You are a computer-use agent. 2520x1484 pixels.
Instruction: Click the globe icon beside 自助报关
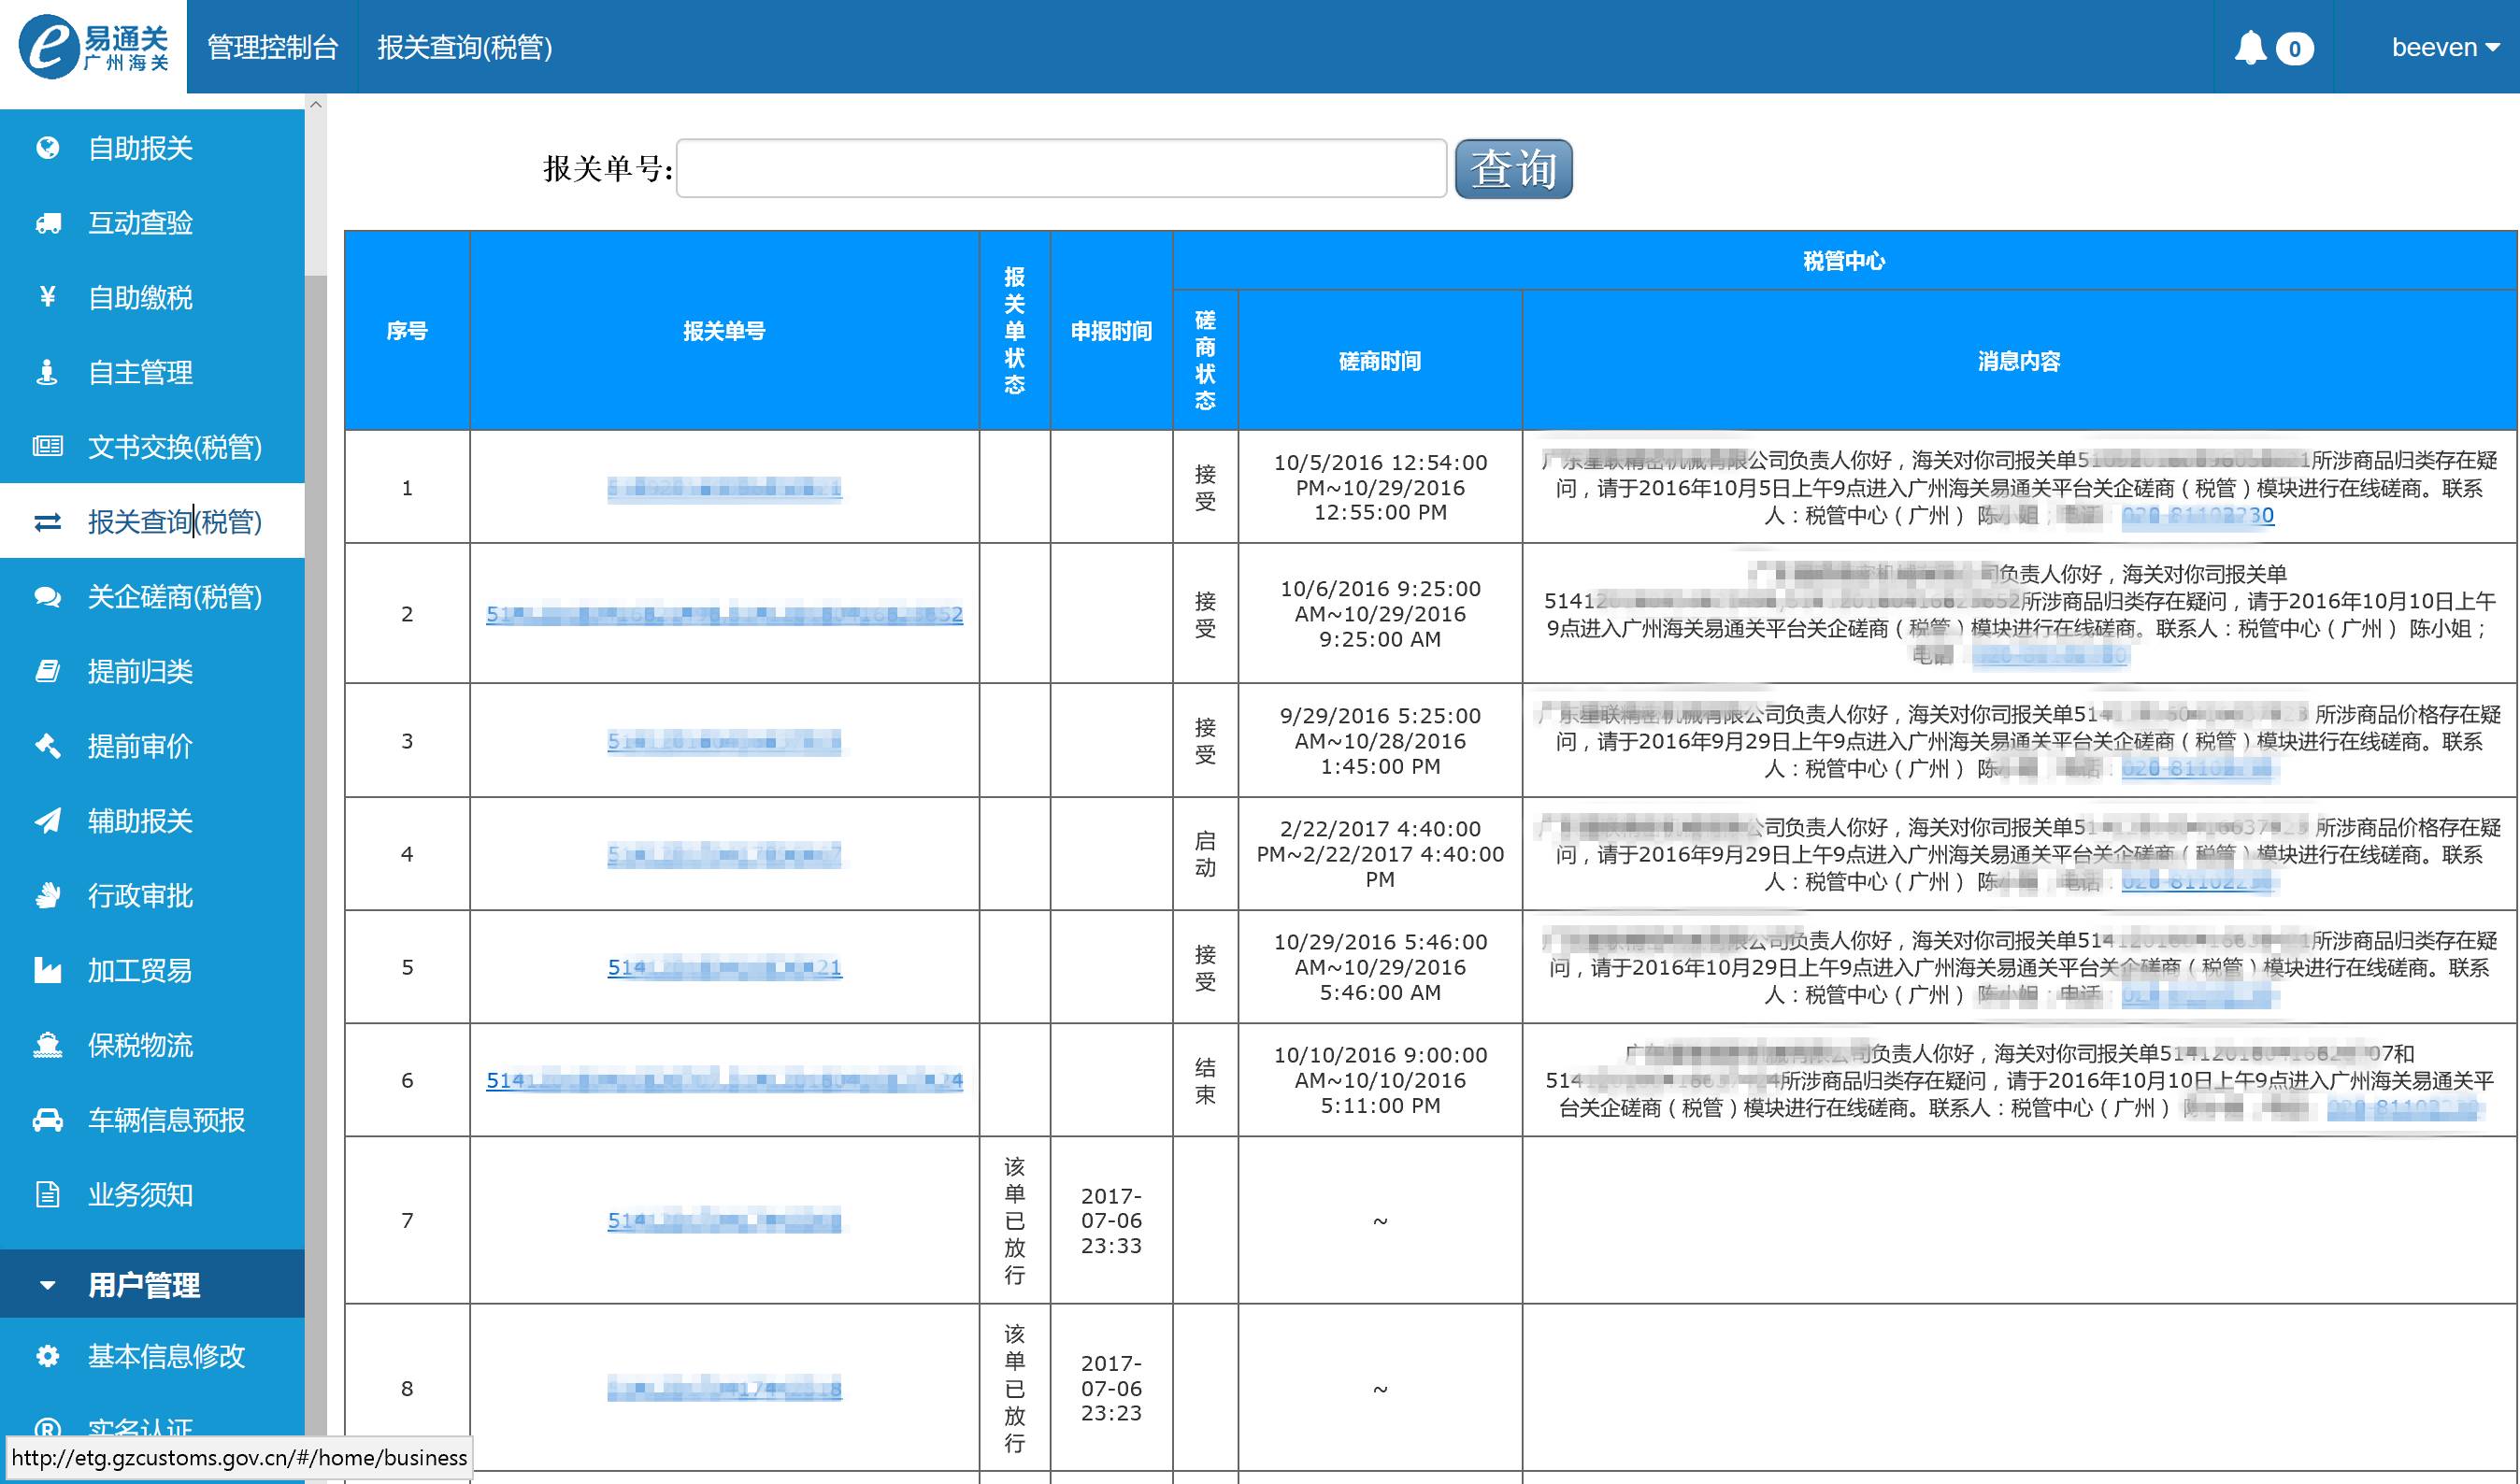point(47,148)
